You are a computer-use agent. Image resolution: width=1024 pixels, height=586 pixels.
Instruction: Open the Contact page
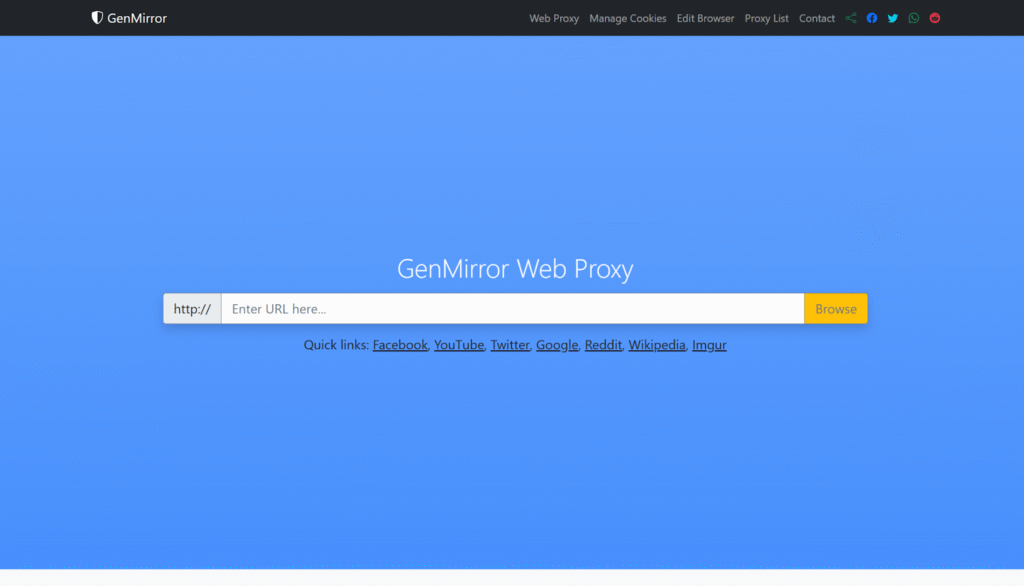[x=817, y=18]
